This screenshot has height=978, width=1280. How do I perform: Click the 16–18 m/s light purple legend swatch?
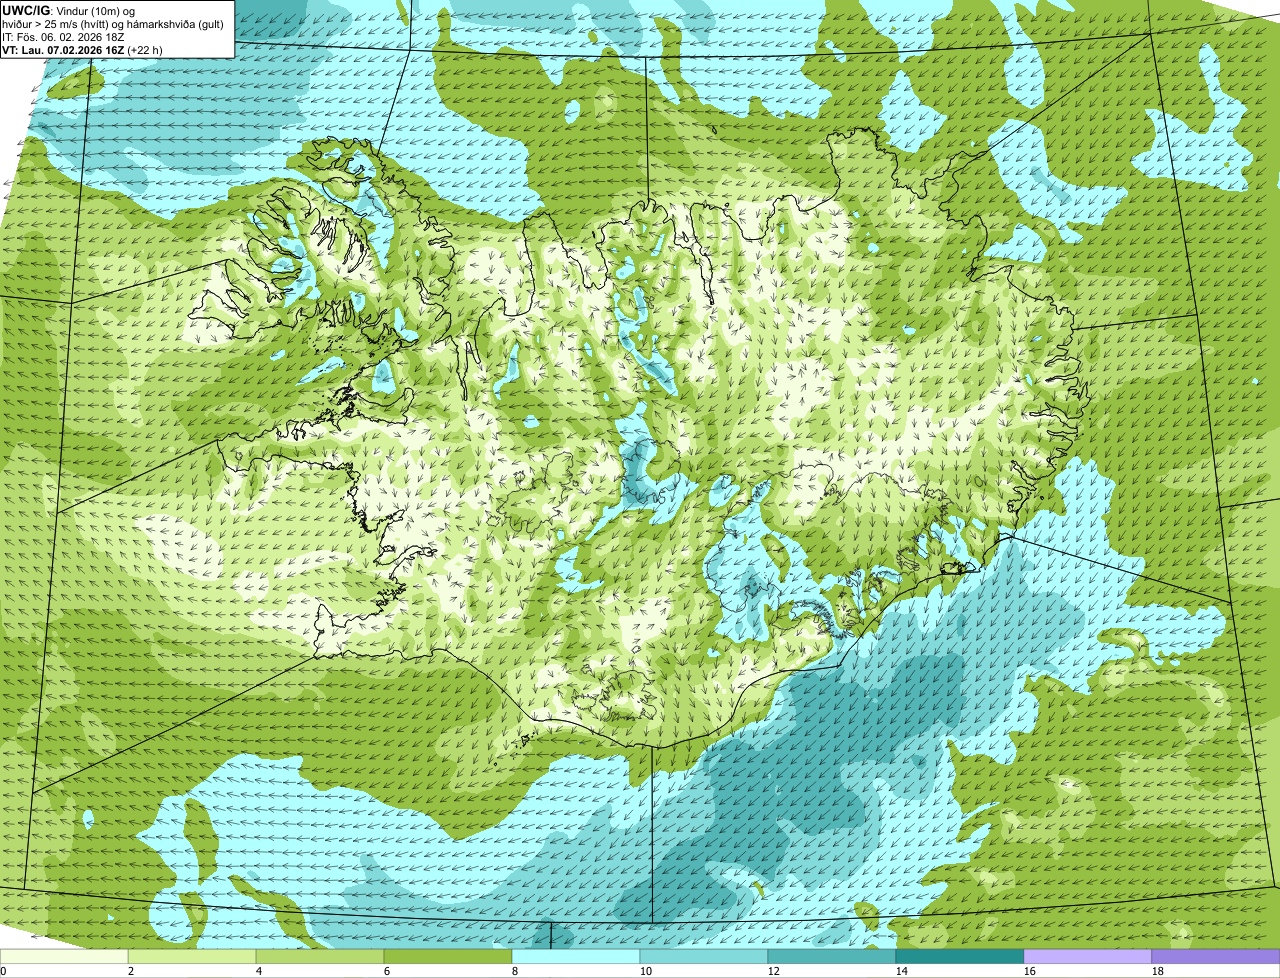click(1088, 957)
